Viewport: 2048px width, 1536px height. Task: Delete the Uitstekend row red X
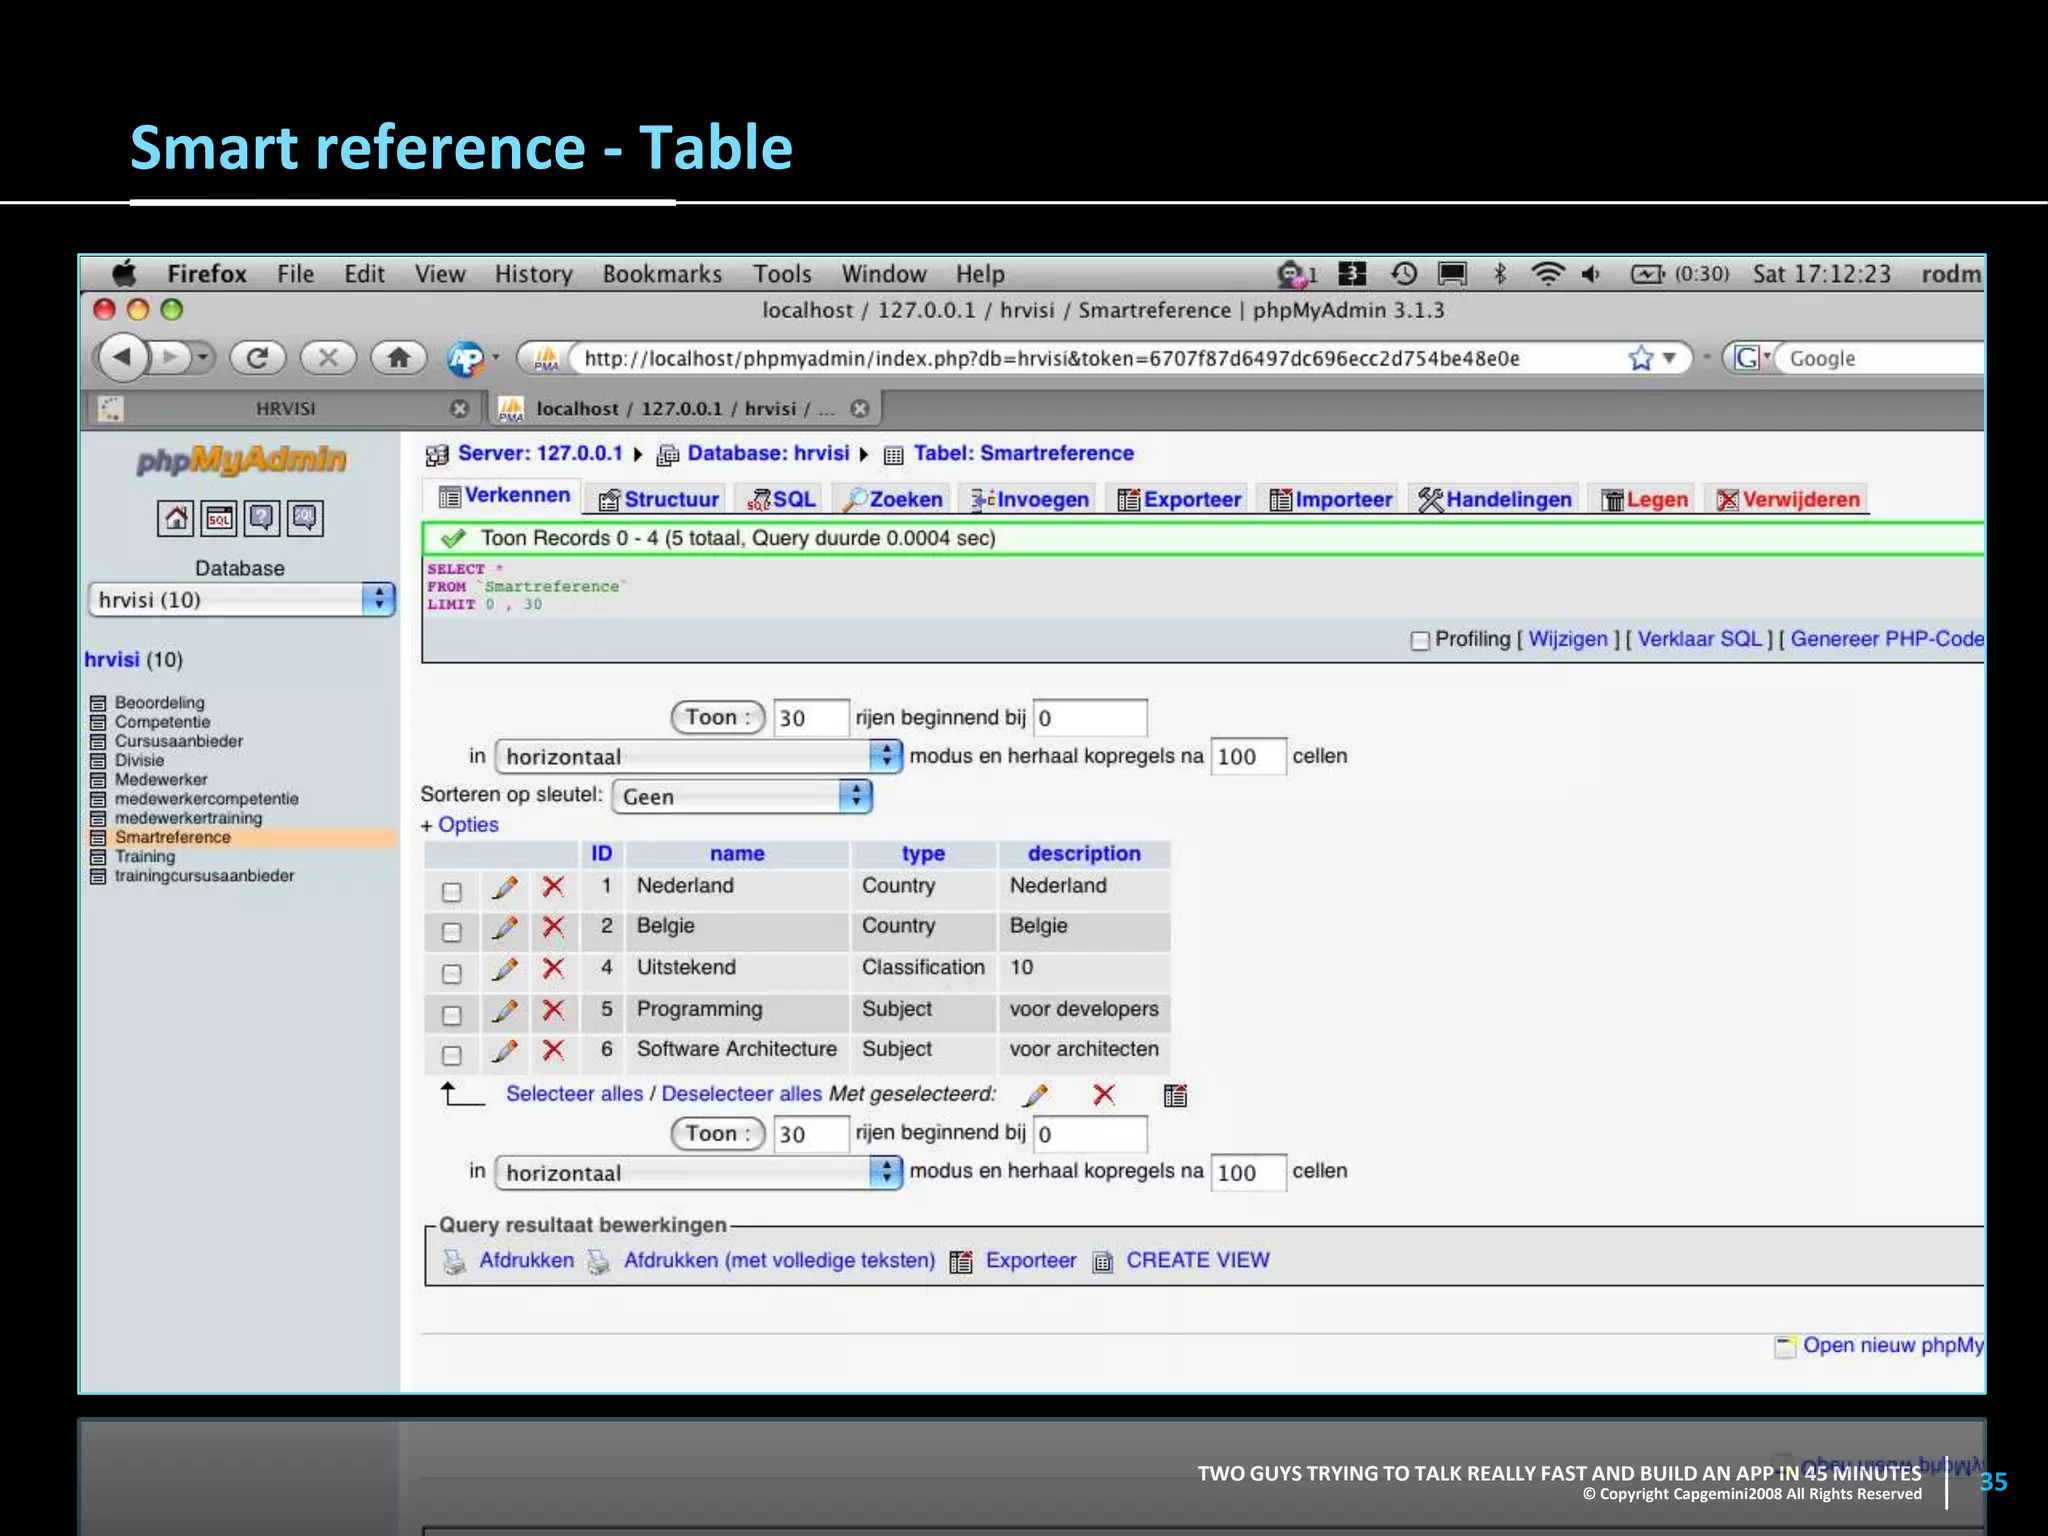pyautogui.click(x=553, y=968)
